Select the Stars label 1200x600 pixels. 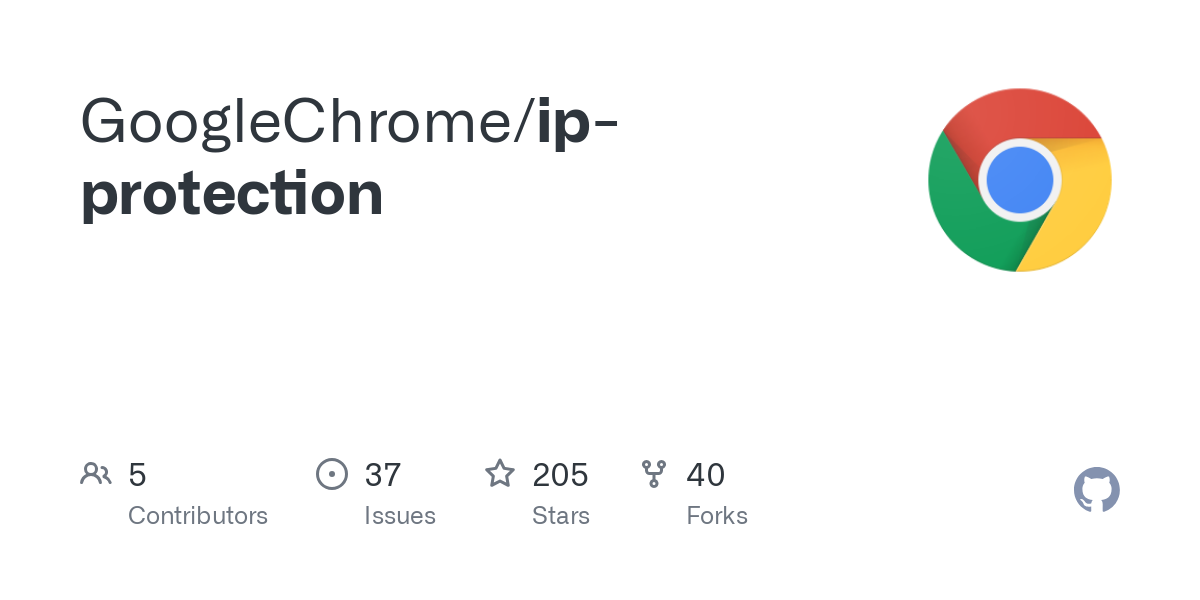[561, 516]
